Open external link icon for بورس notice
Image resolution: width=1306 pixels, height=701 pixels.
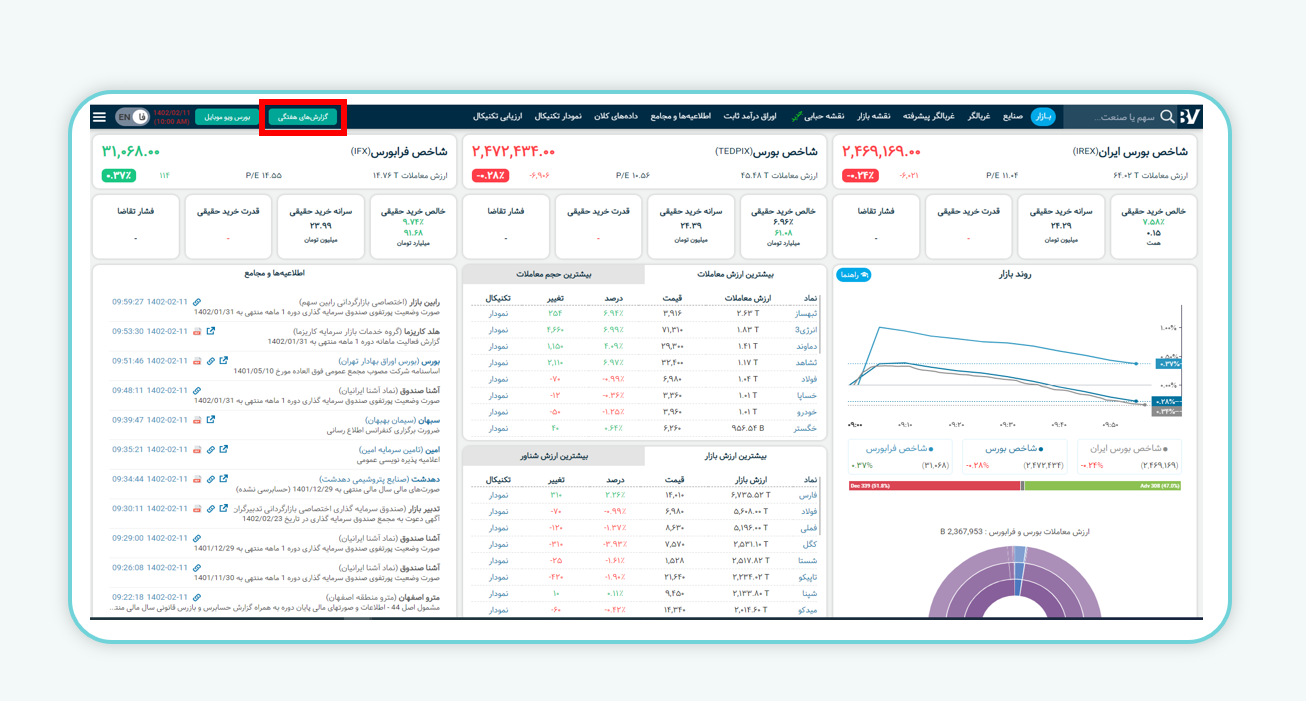coord(224,361)
